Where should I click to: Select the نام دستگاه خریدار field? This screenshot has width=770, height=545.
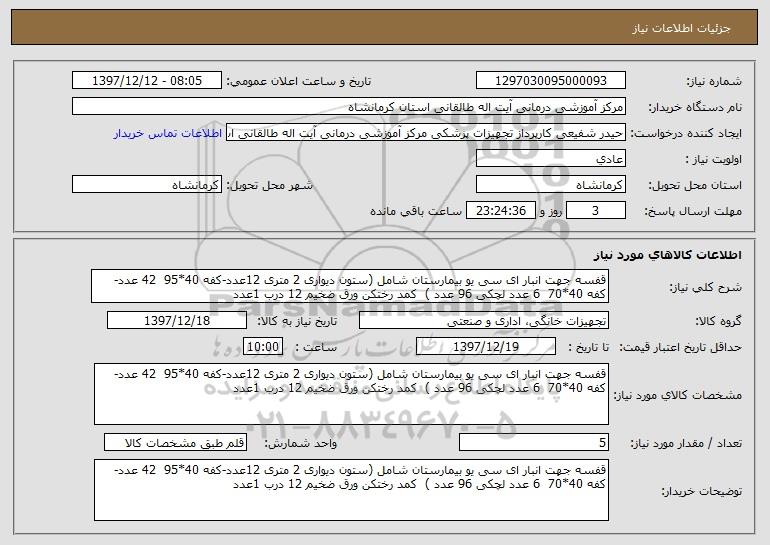coord(349,107)
